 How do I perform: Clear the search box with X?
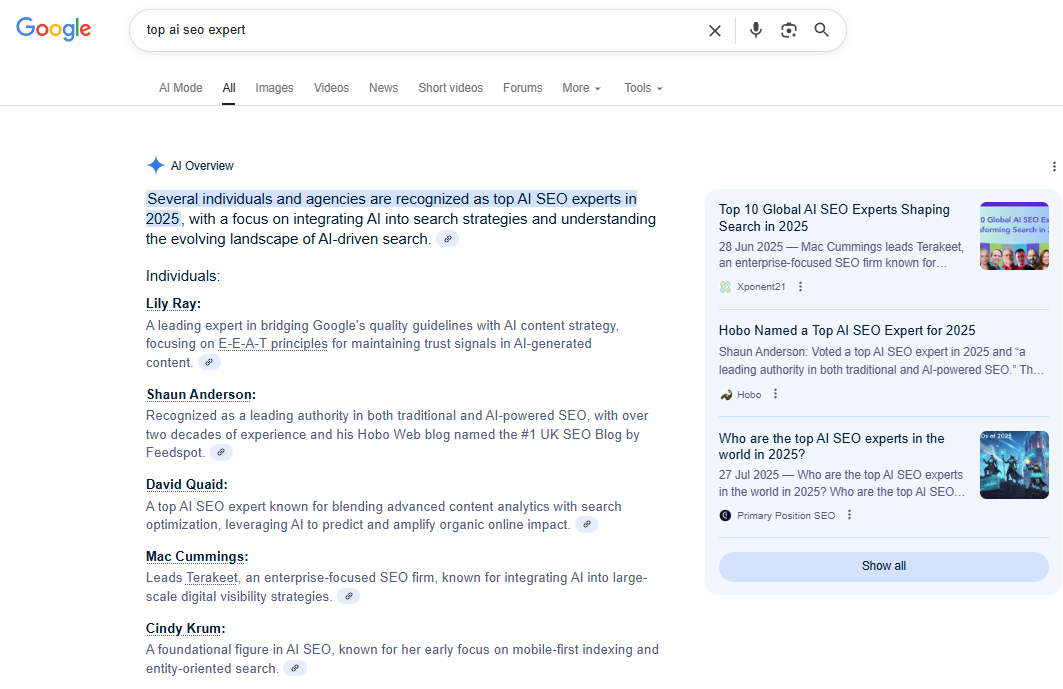pyautogui.click(x=715, y=31)
